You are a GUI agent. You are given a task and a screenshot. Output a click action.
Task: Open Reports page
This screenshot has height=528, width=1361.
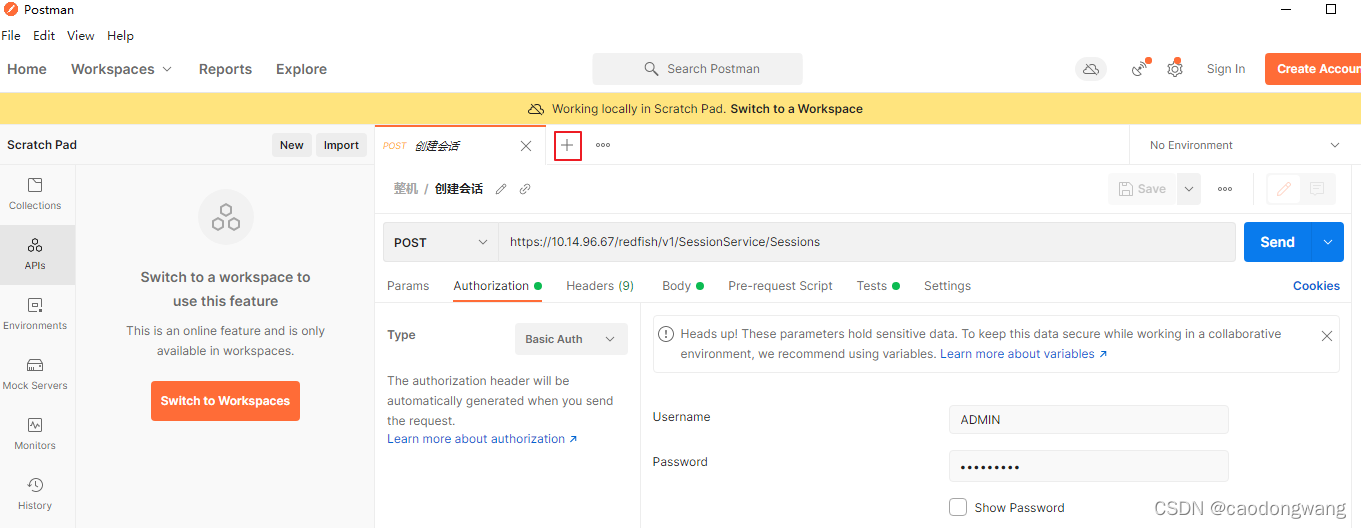225,69
